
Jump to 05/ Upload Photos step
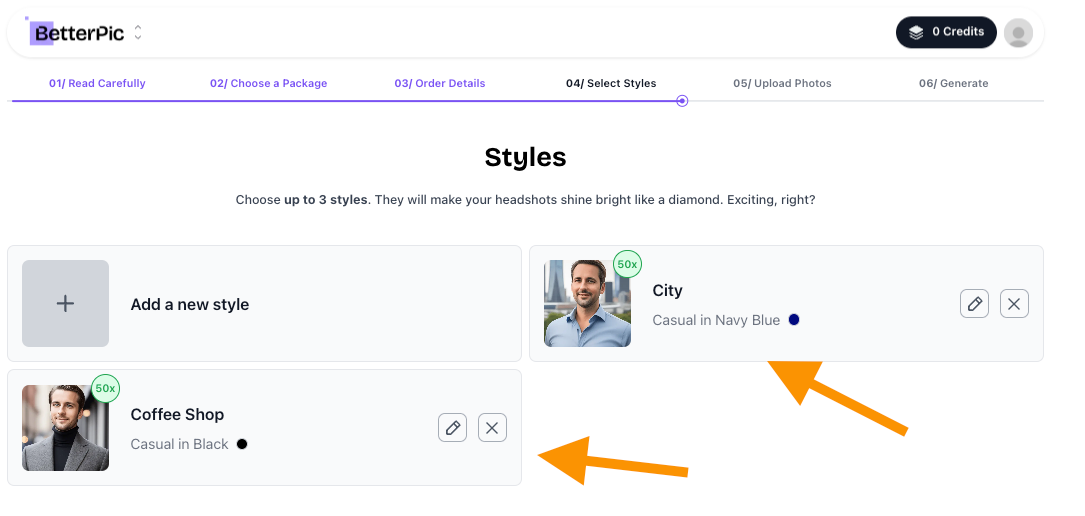(x=783, y=83)
